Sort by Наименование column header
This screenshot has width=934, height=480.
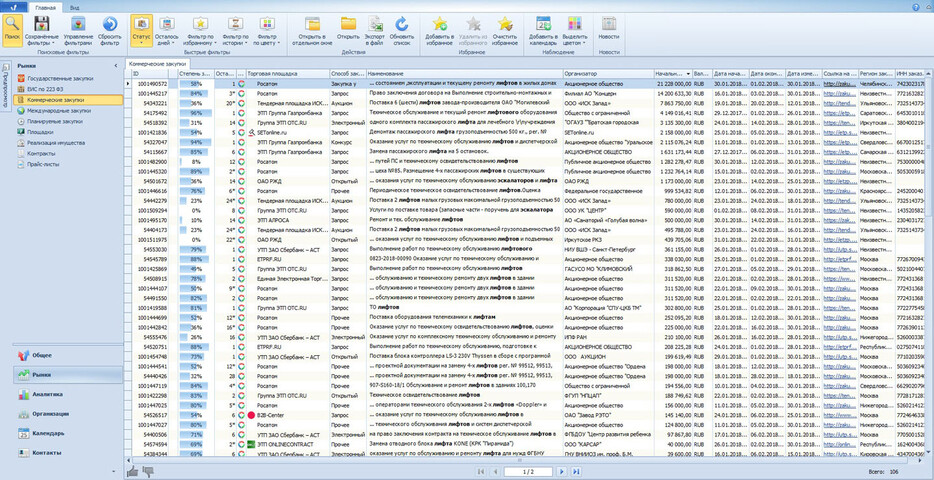pyautogui.click(x=463, y=73)
